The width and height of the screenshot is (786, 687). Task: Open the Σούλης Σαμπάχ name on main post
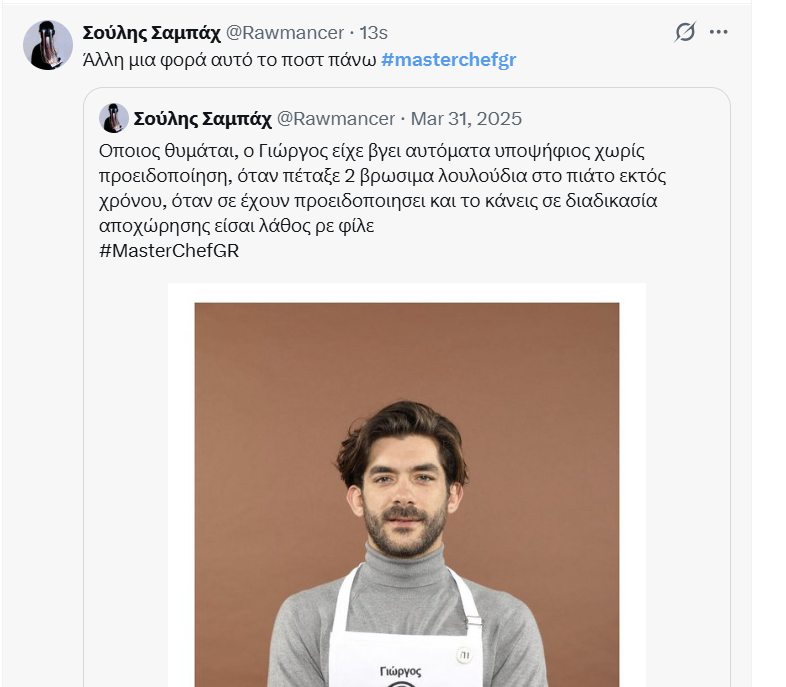pos(151,33)
